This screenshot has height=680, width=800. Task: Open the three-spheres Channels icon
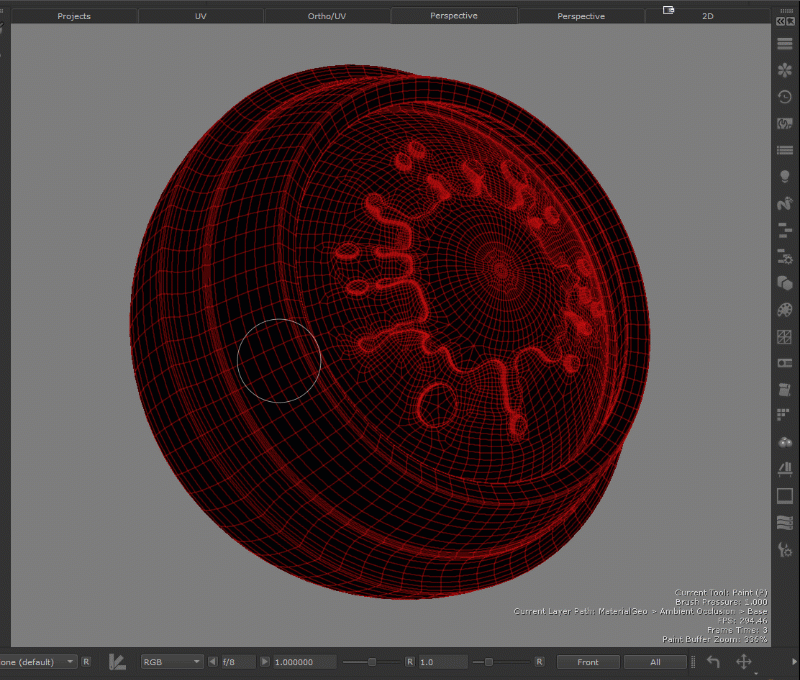pyautogui.click(x=785, y=442)
